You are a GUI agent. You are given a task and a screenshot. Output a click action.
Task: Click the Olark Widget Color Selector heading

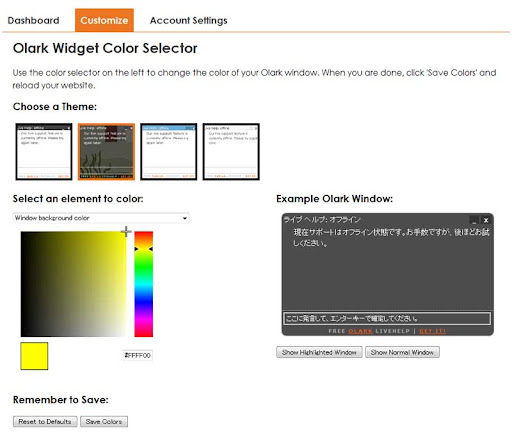click(105, 48)
